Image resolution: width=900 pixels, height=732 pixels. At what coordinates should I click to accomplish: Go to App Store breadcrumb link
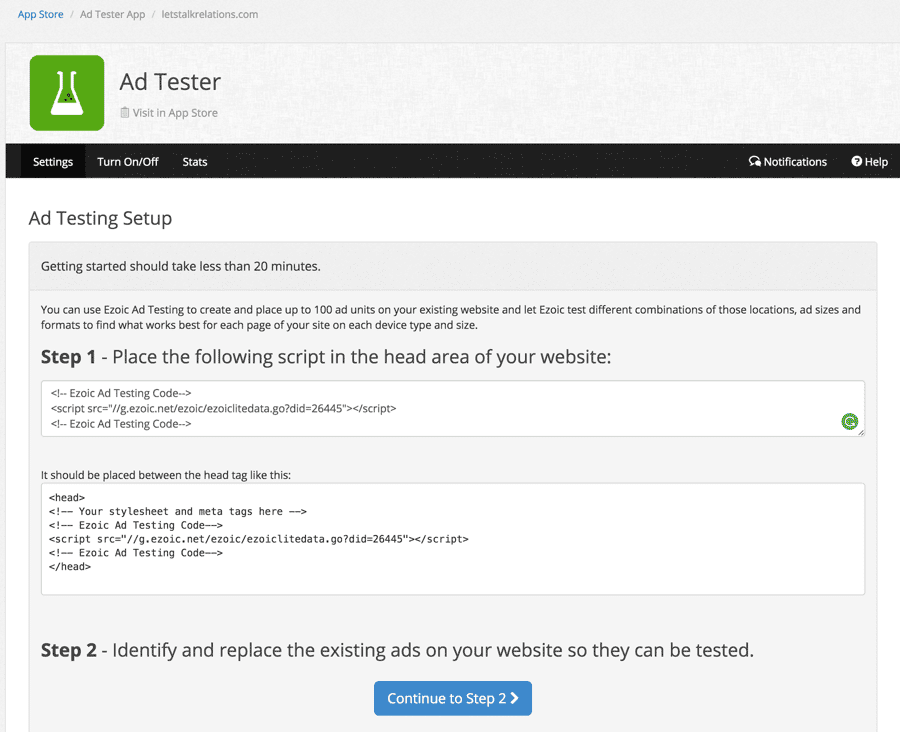pyautogui.click(x=41, y=15)
